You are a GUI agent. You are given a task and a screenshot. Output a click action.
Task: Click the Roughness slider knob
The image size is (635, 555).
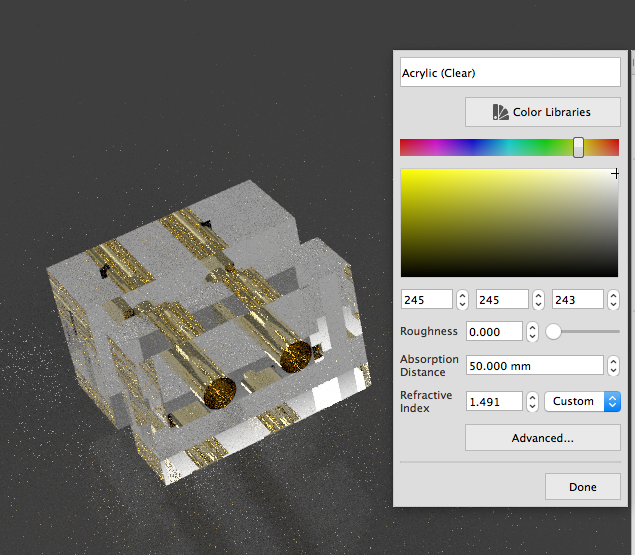(x=553, y=331)
